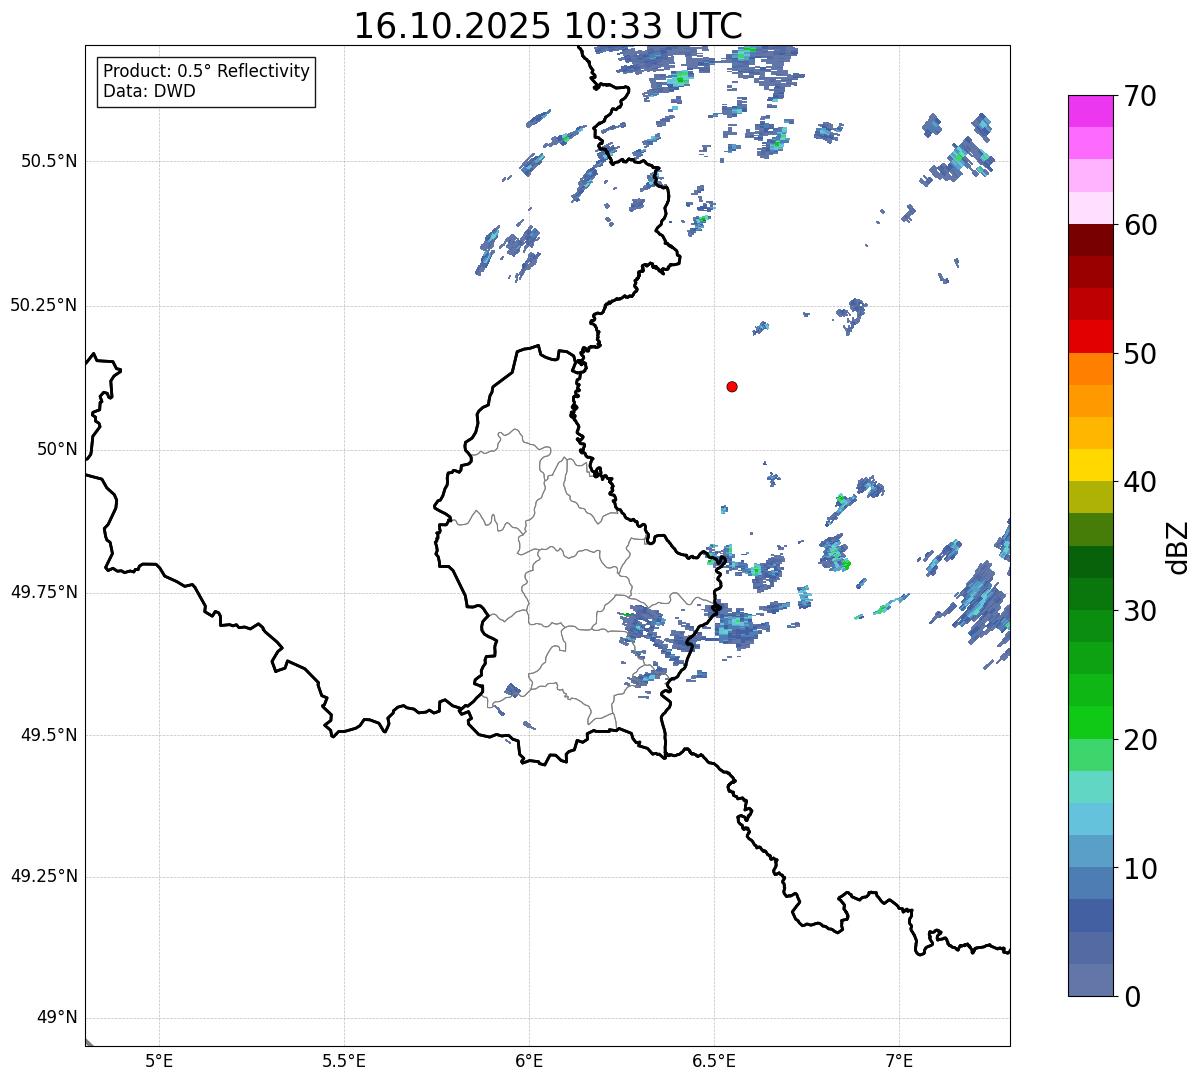Click the cyan colorbar segment near 15
The height and width of the screenshot is (1081, 1202).
tap(1091, 819)
